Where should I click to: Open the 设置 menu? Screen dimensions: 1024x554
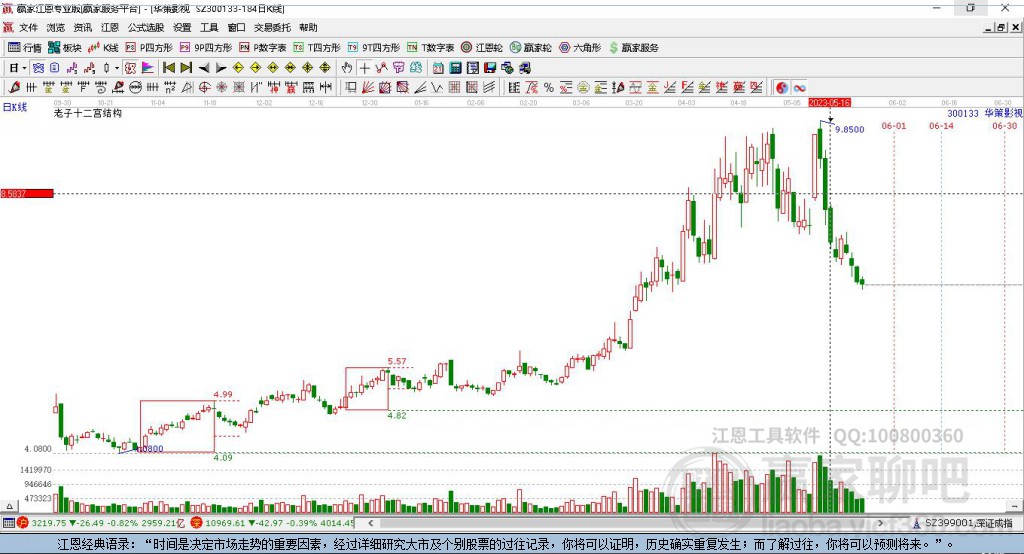click(182, 27)
